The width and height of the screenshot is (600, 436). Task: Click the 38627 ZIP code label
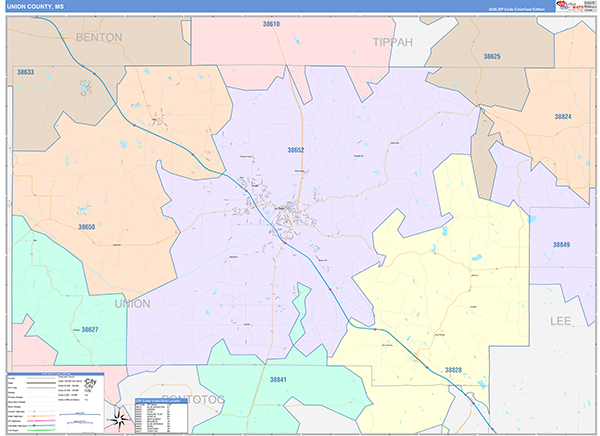(90, 330)
